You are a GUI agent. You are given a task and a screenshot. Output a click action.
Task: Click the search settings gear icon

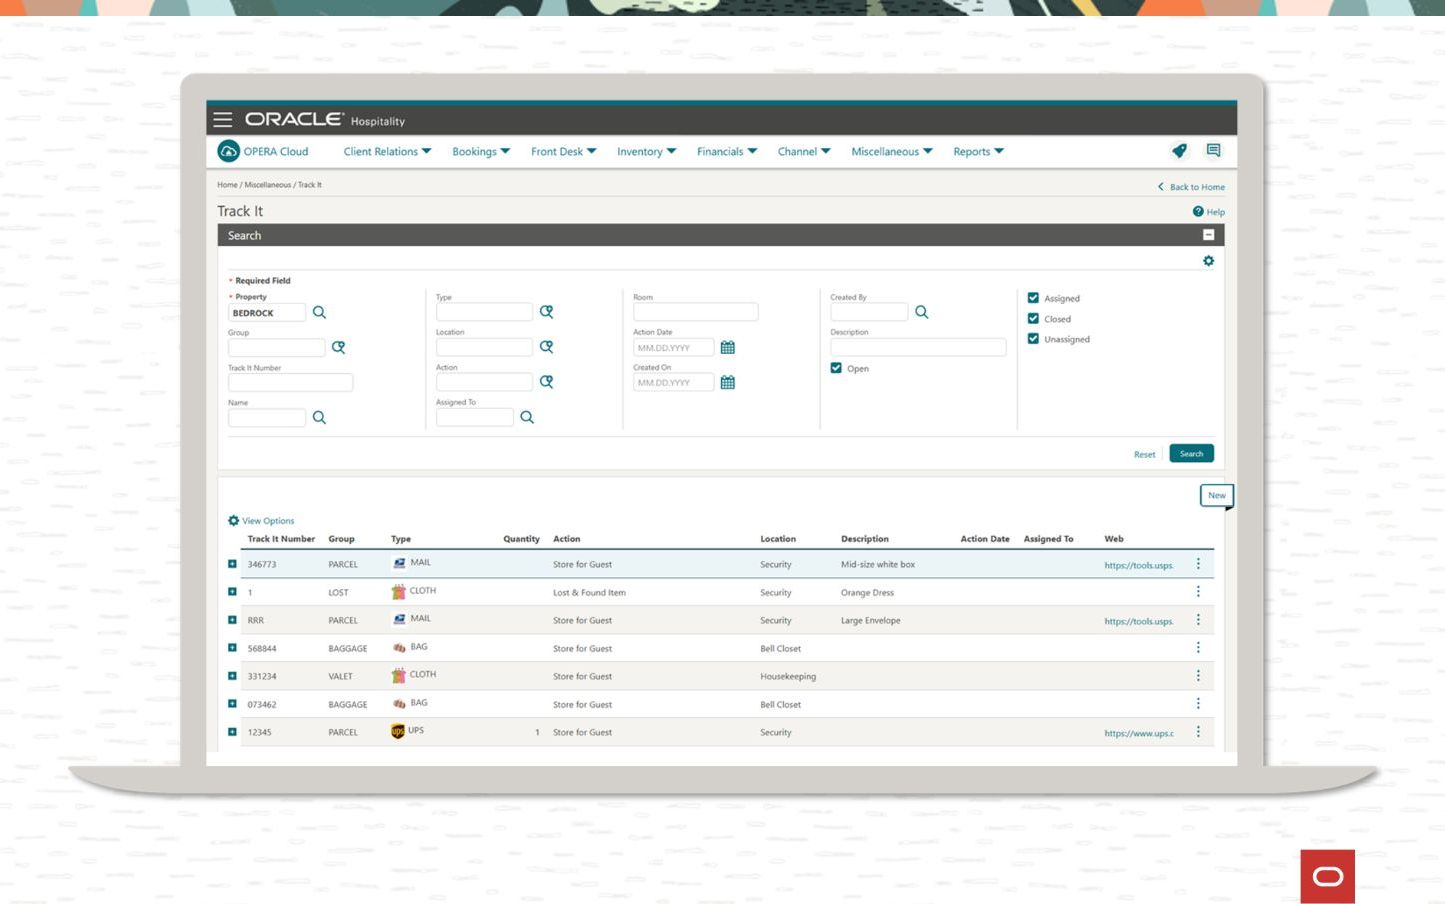(1208, 261)
